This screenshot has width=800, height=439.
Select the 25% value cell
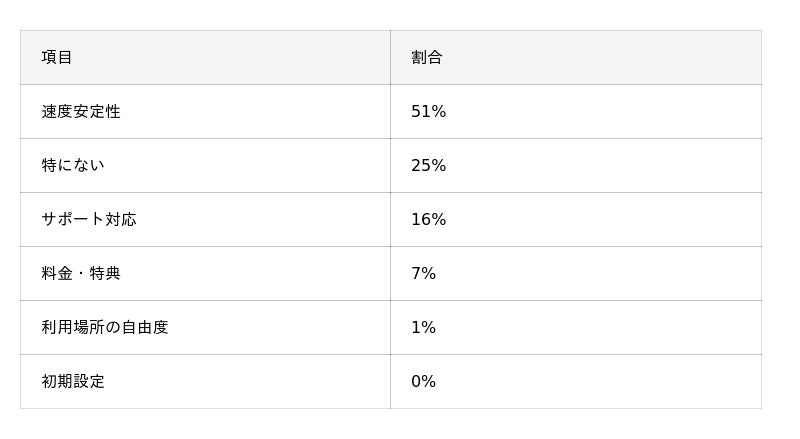click(428, 165)
